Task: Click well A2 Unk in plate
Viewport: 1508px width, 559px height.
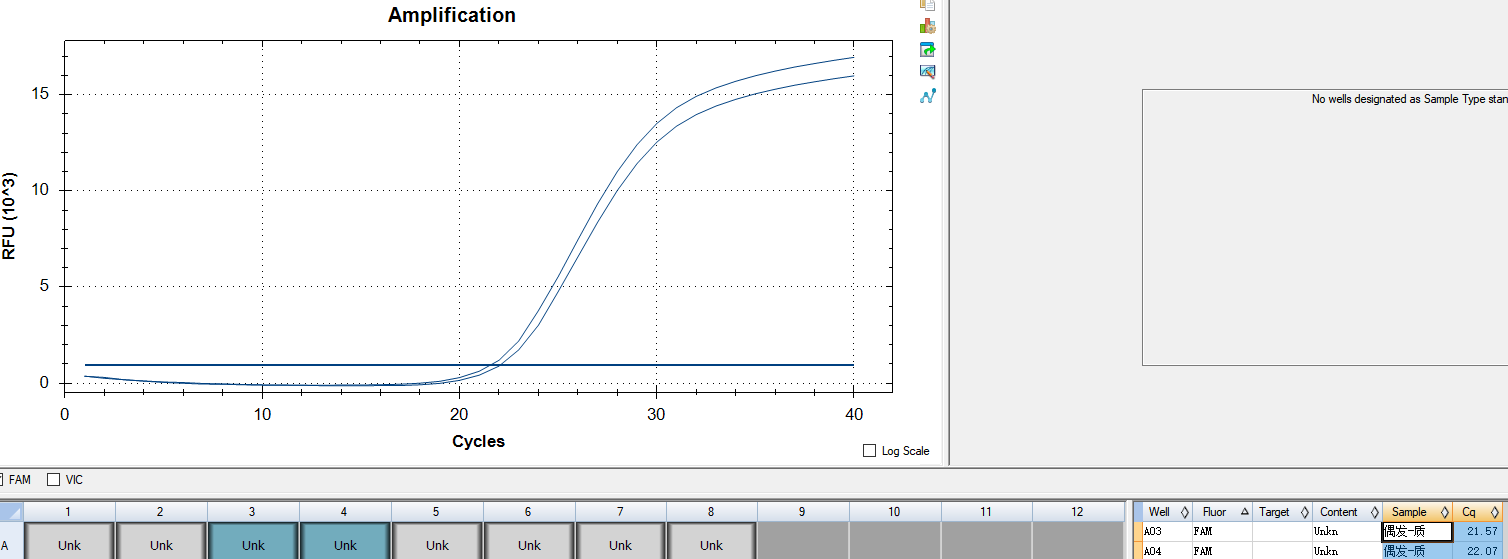Action: tap(161, 541)
